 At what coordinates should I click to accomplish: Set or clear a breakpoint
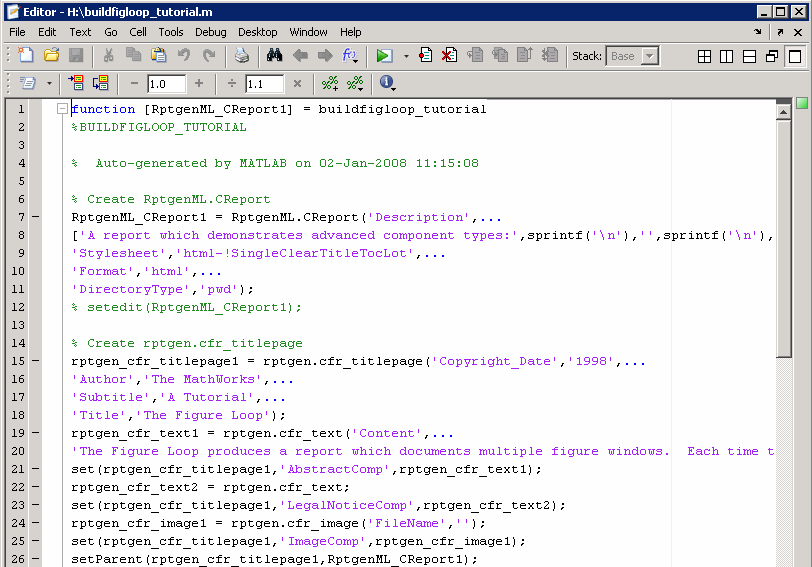pyautogui.click(x=426, y=56)
